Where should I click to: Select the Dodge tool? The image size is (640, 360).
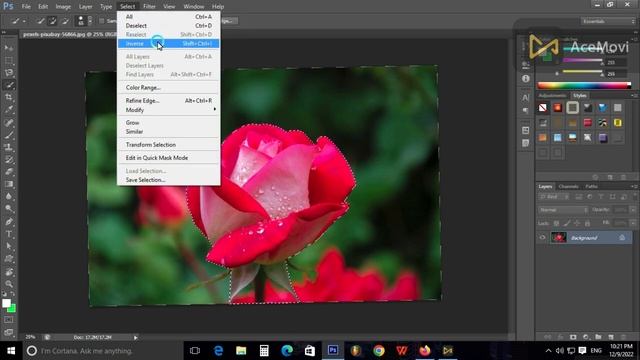(x=9, y=208)
